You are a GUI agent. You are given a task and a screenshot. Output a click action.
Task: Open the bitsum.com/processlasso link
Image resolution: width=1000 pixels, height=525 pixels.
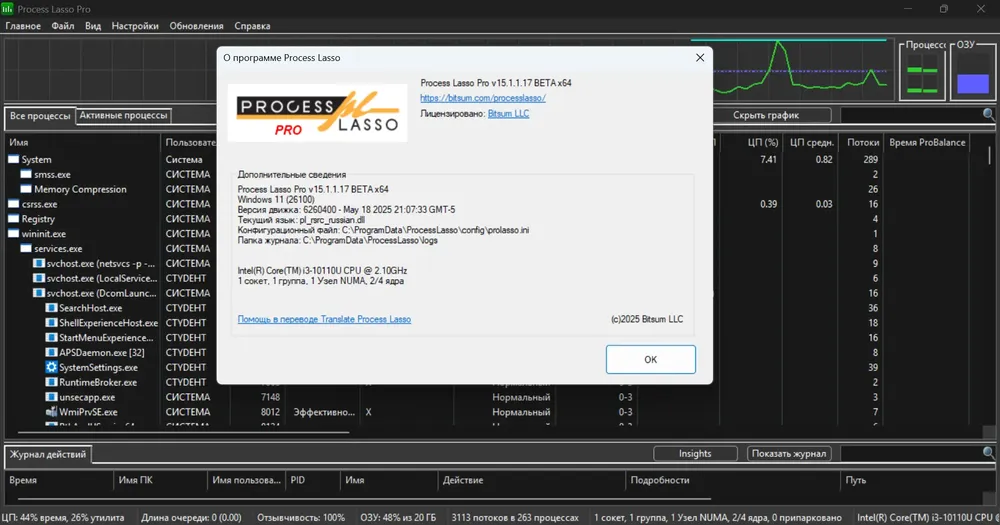pos(483,98)
